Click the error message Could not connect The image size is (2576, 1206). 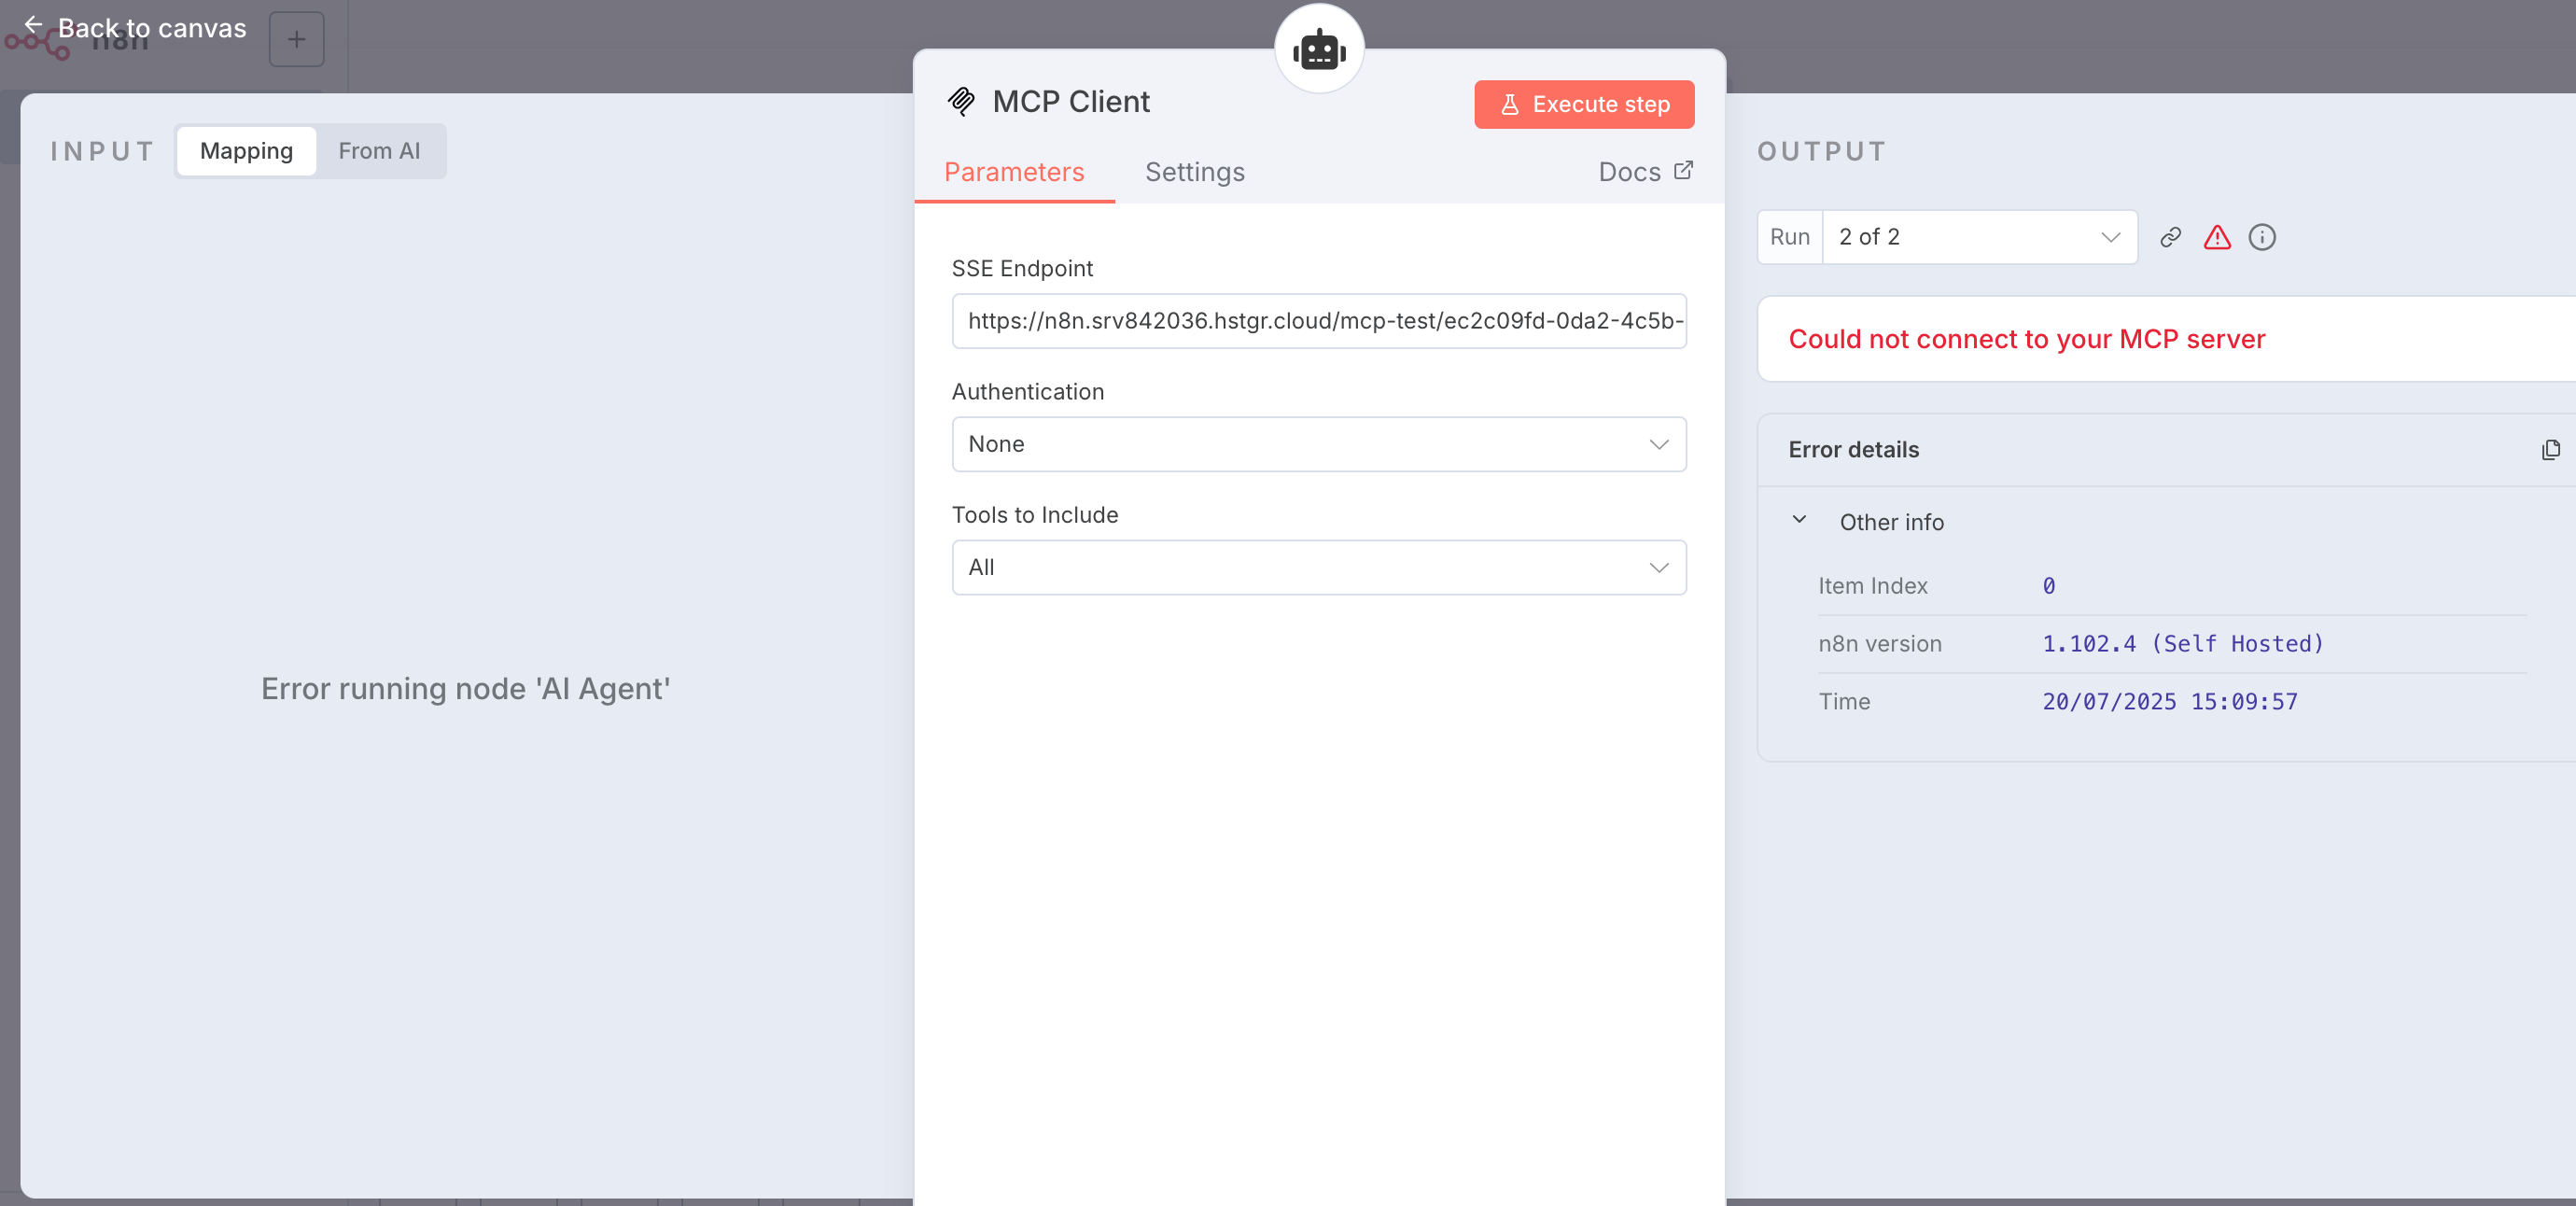click(x=2027, y=339)
